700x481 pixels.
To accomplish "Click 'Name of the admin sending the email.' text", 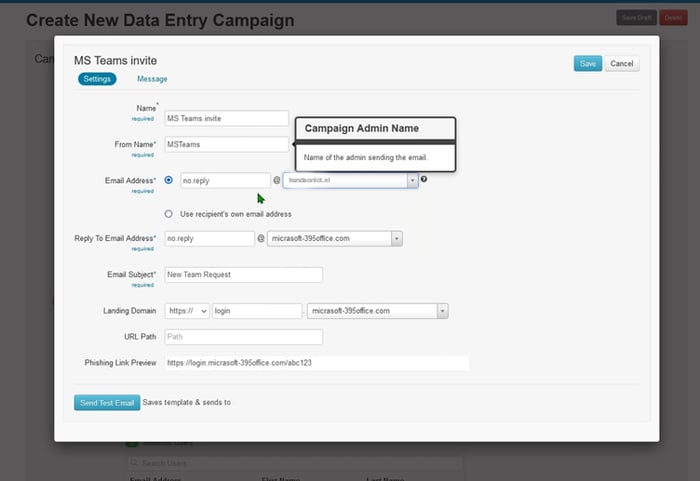I will coord(366,157).
